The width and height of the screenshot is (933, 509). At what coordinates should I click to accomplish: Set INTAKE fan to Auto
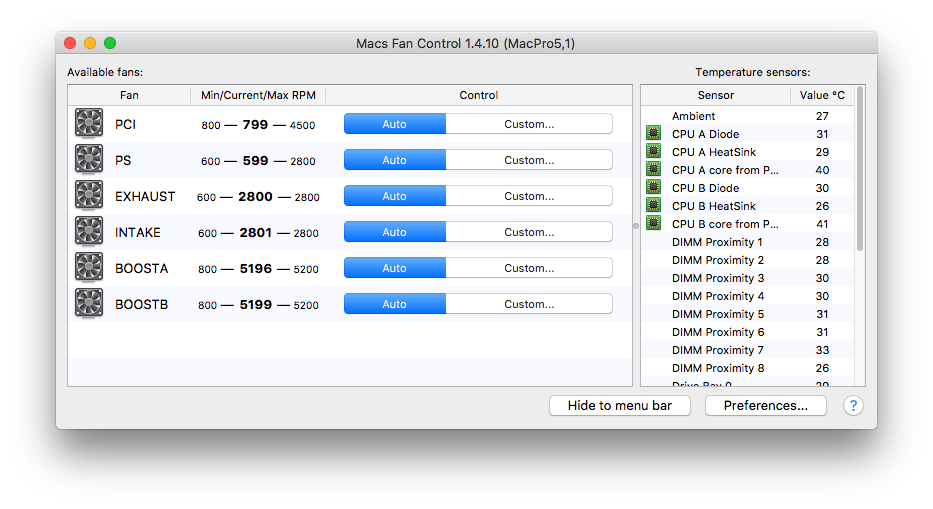click(x=395, y=232)
